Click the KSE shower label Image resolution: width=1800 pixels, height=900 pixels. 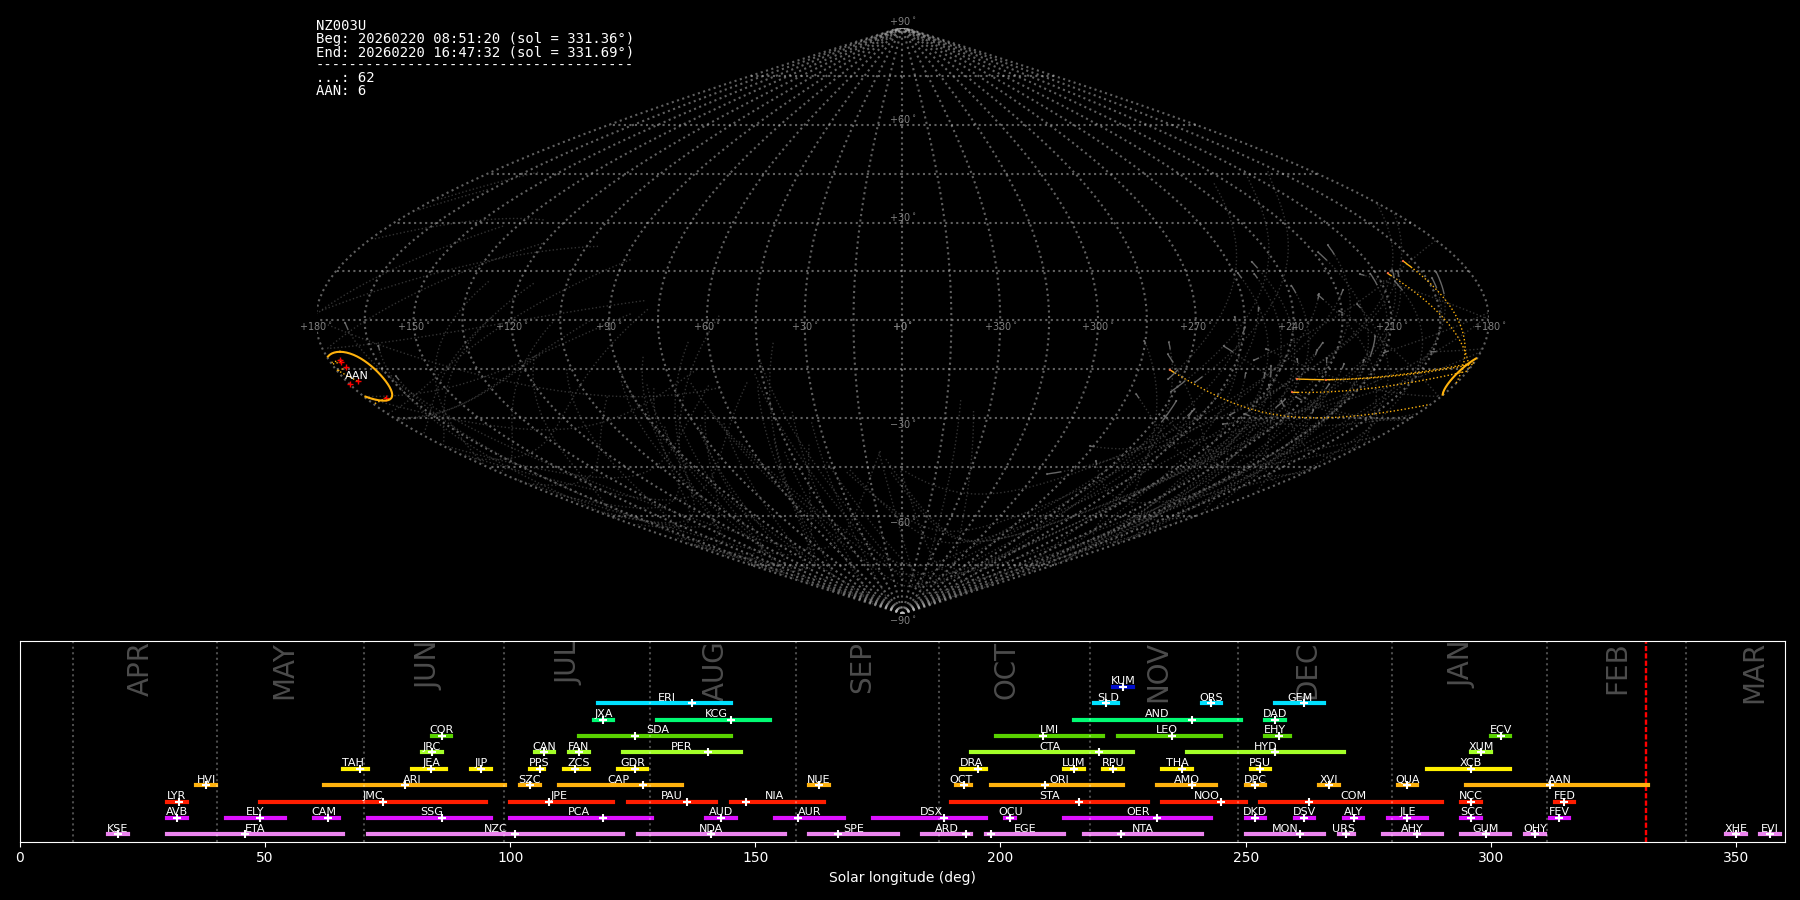pos(117,829)
